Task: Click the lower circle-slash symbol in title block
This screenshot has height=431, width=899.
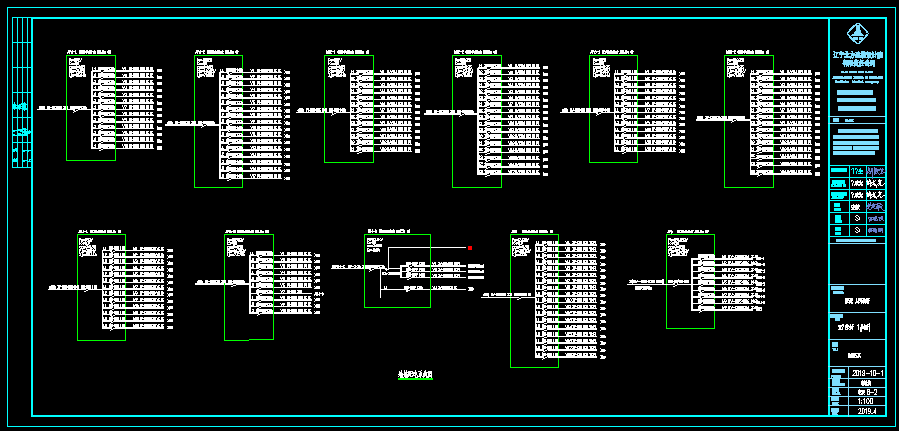Action: 856,230
